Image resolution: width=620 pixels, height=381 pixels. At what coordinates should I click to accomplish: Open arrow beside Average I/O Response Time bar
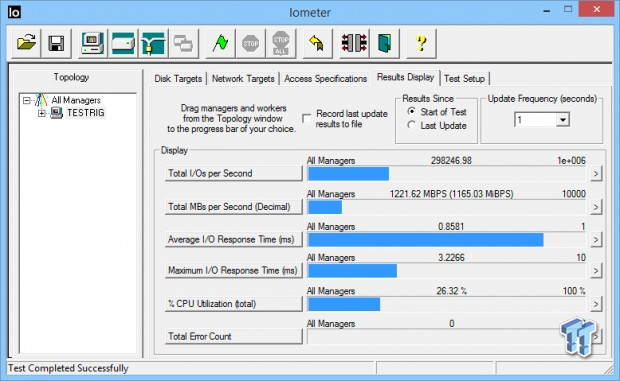click(x=596, y=240)
